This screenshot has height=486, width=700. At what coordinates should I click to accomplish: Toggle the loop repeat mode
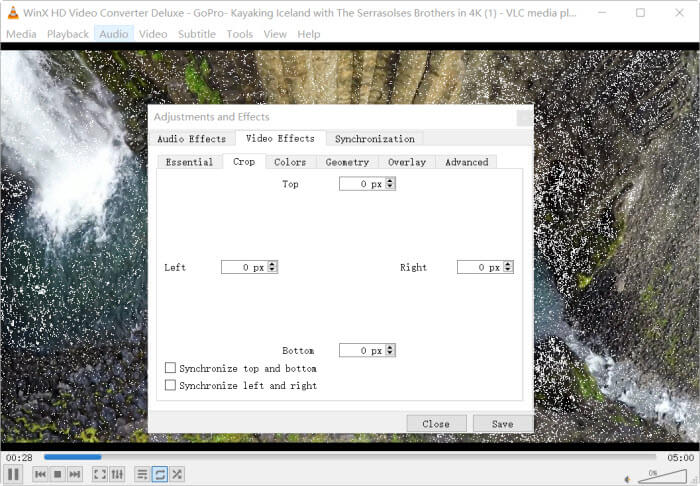tap(159, 474)
